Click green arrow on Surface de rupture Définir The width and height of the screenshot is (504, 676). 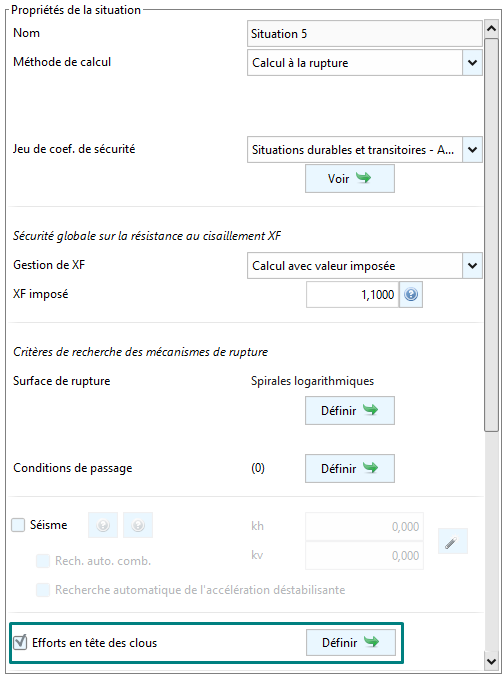tap(370, 410)
